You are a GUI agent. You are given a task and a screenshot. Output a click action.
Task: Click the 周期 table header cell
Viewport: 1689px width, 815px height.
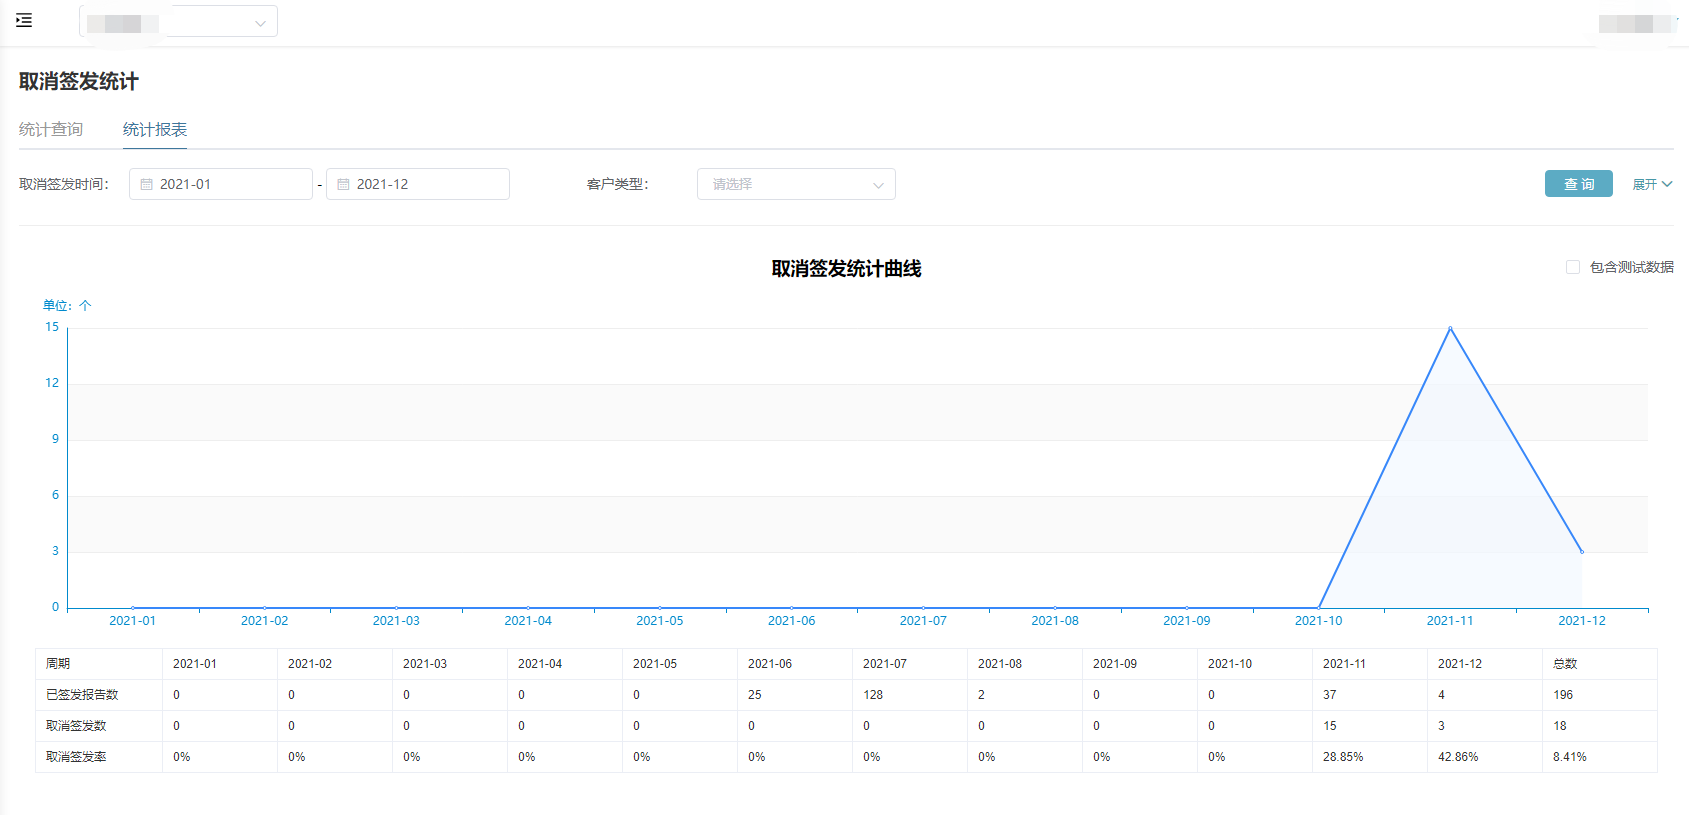[x=99, y=664]
